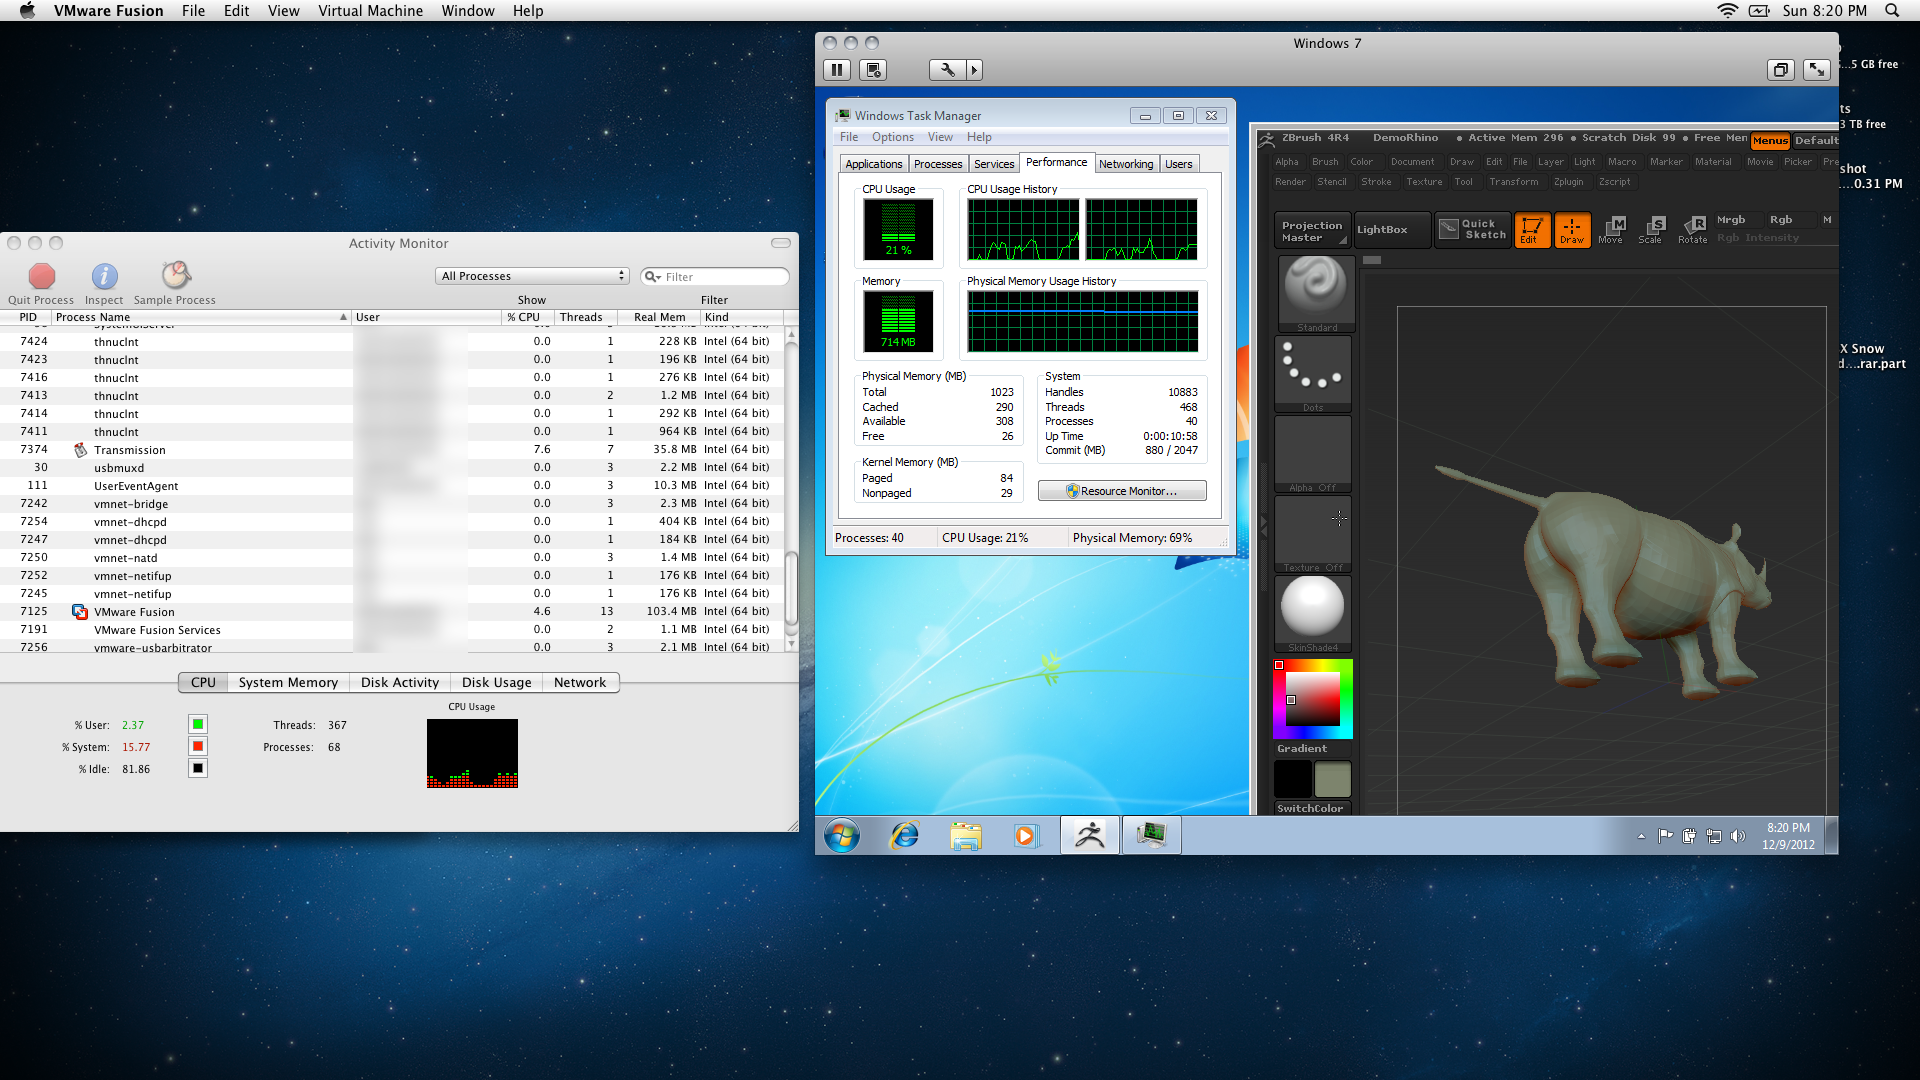Select the ZBrush Scale tool
The height and width of the screenshot is (1080, 1920).
tap(1651, 229)
